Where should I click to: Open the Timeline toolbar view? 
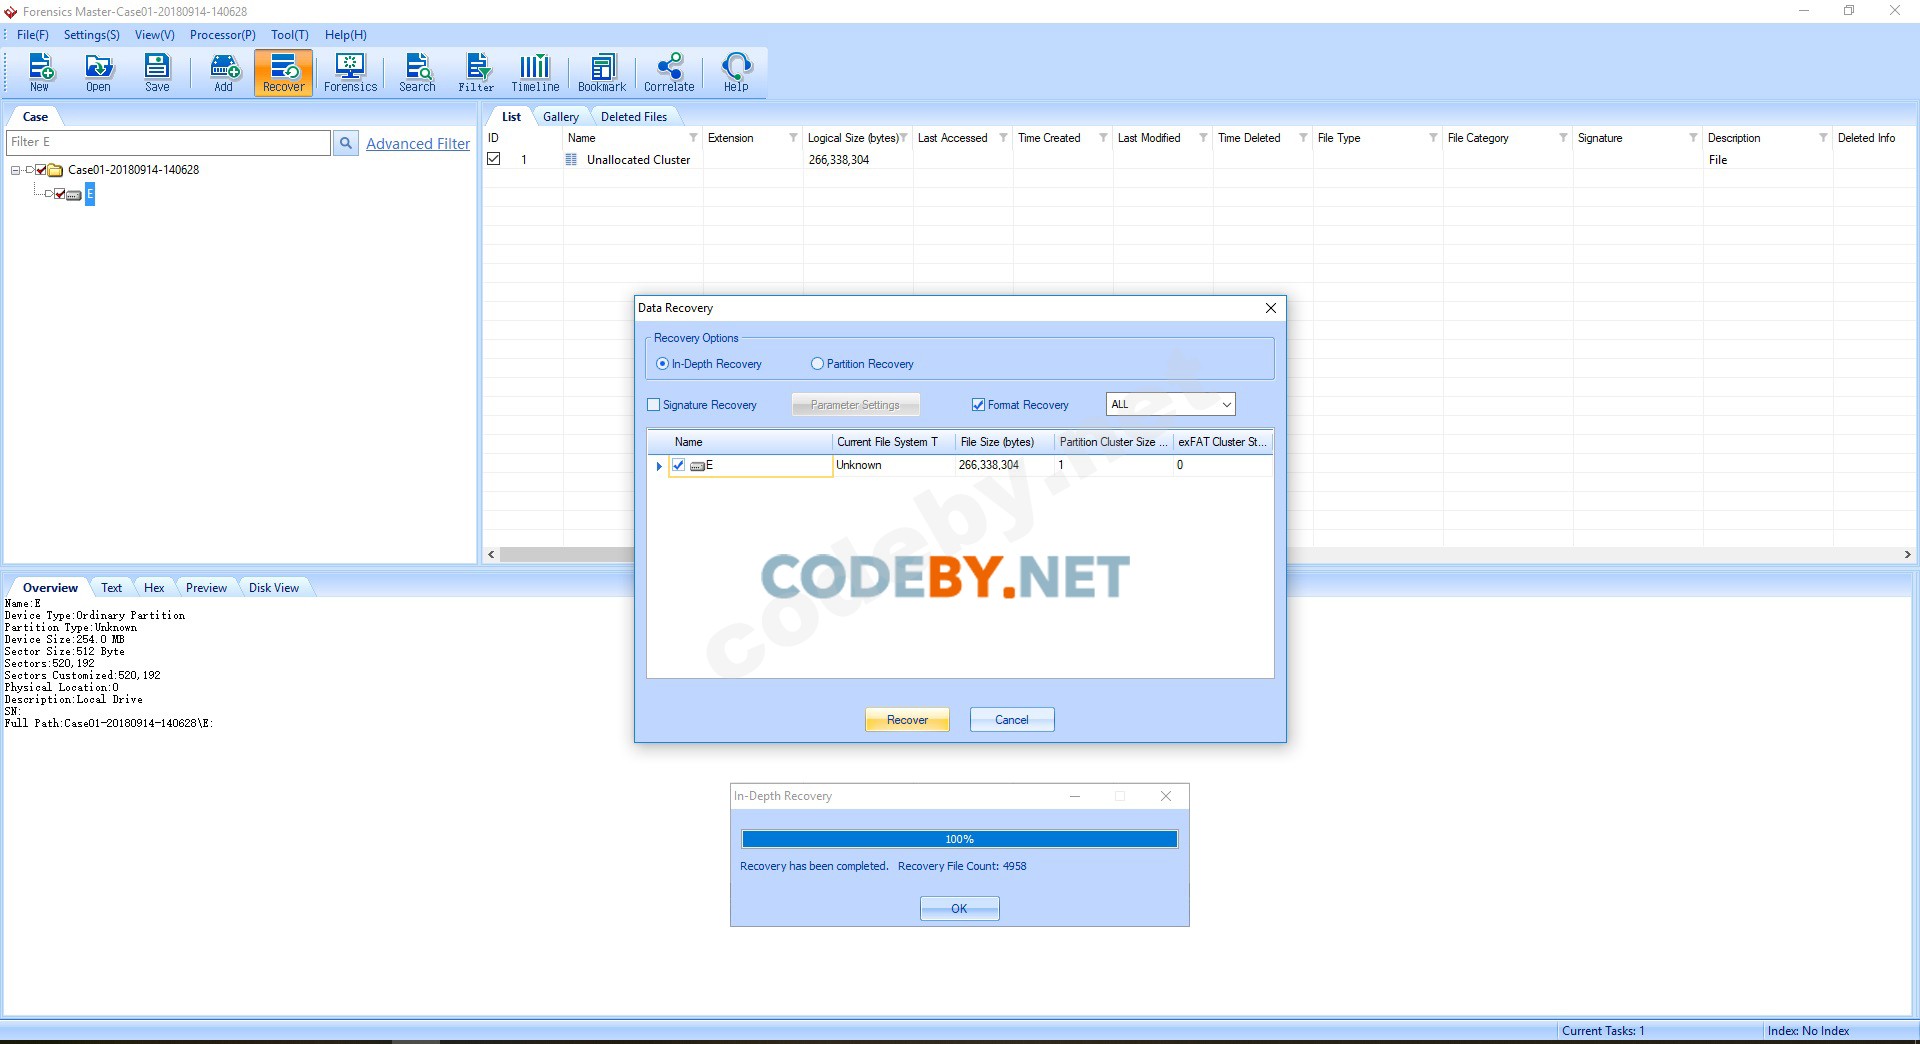coord(535,73)
